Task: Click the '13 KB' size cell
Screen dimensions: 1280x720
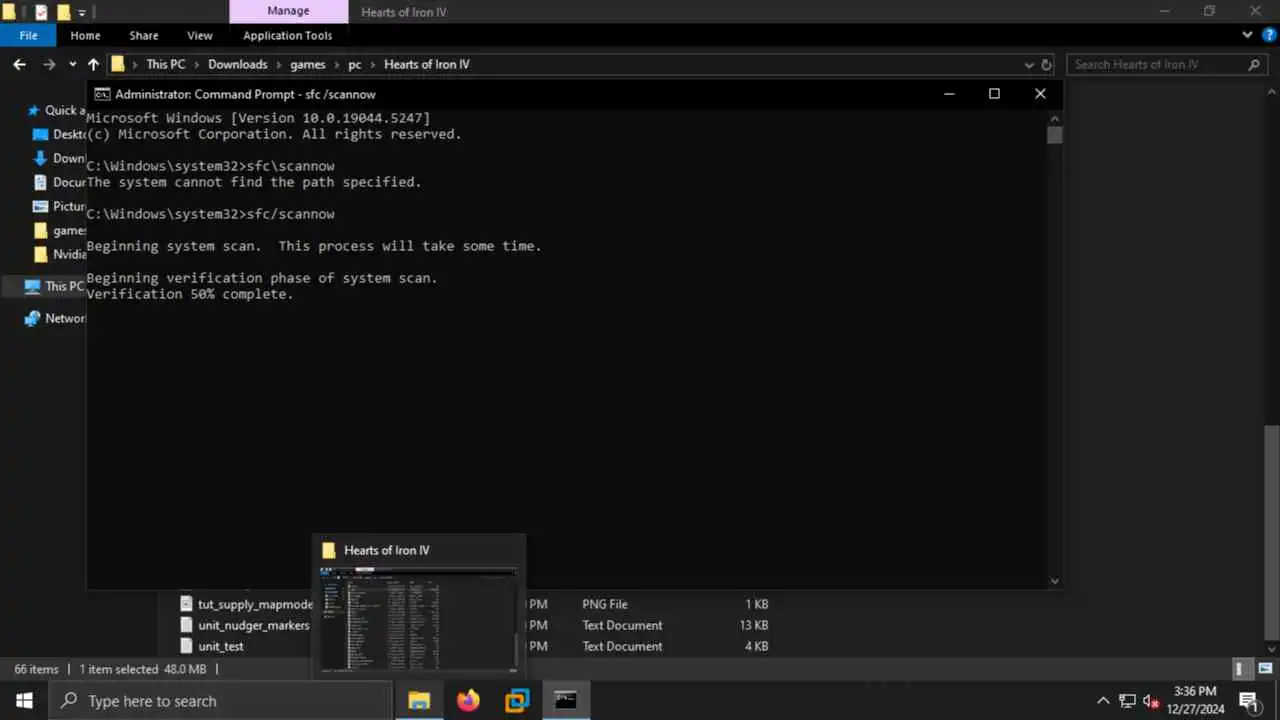Action: tap(753, 625)
